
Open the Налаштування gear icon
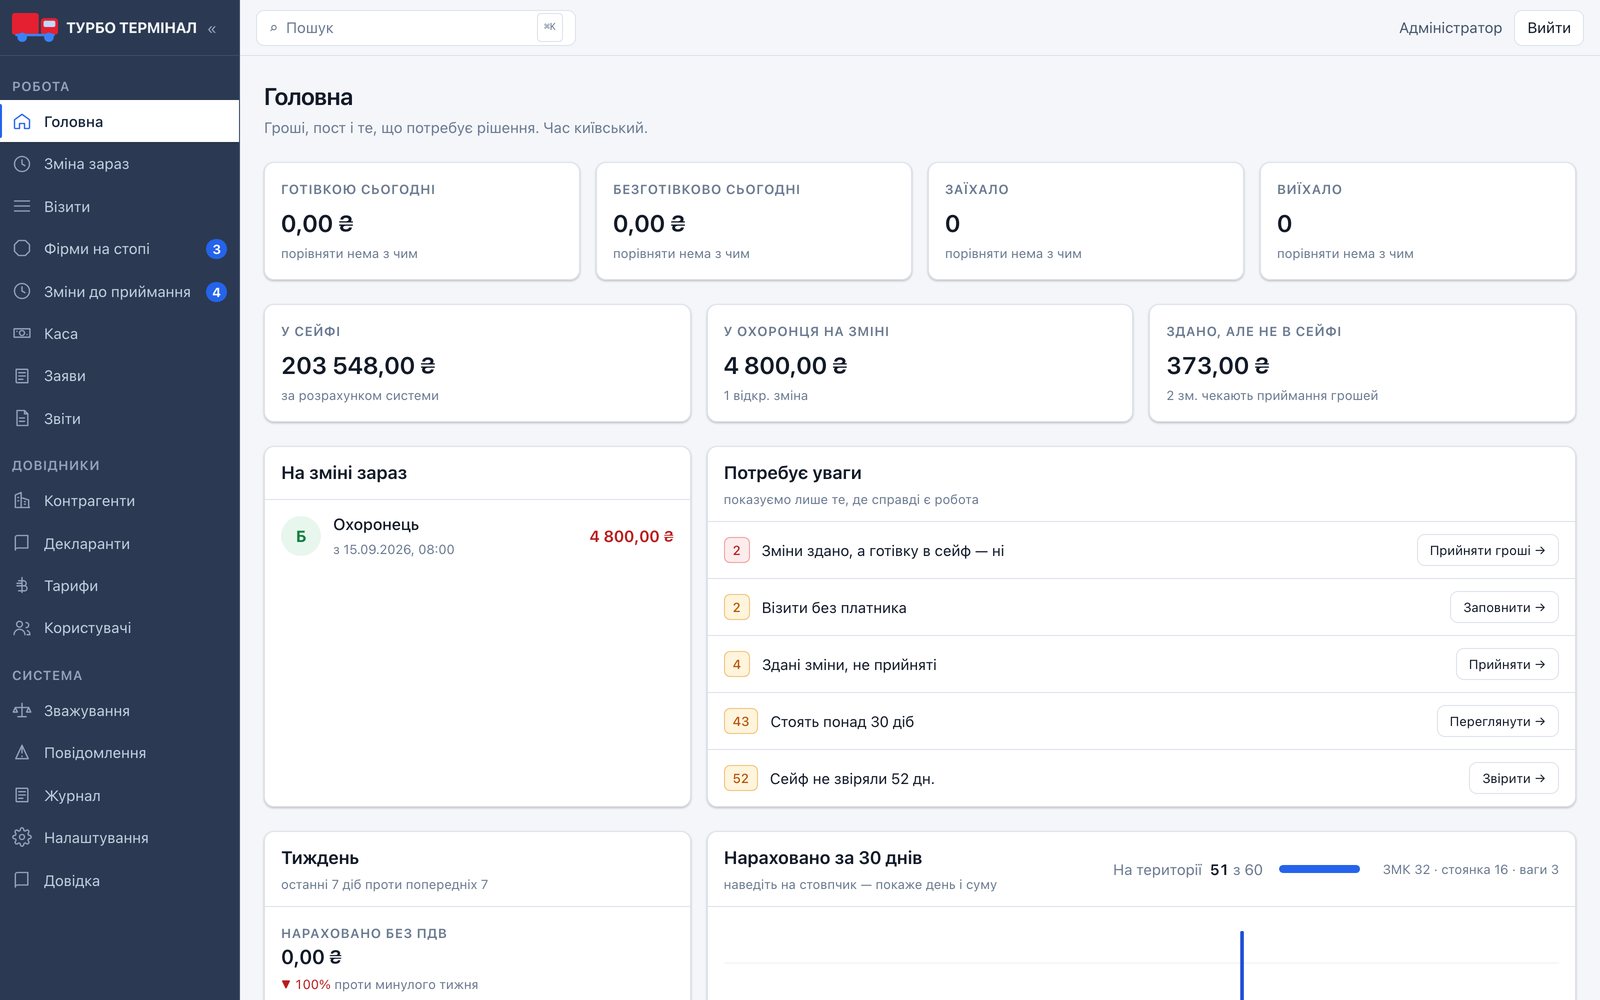pos(22,838)
